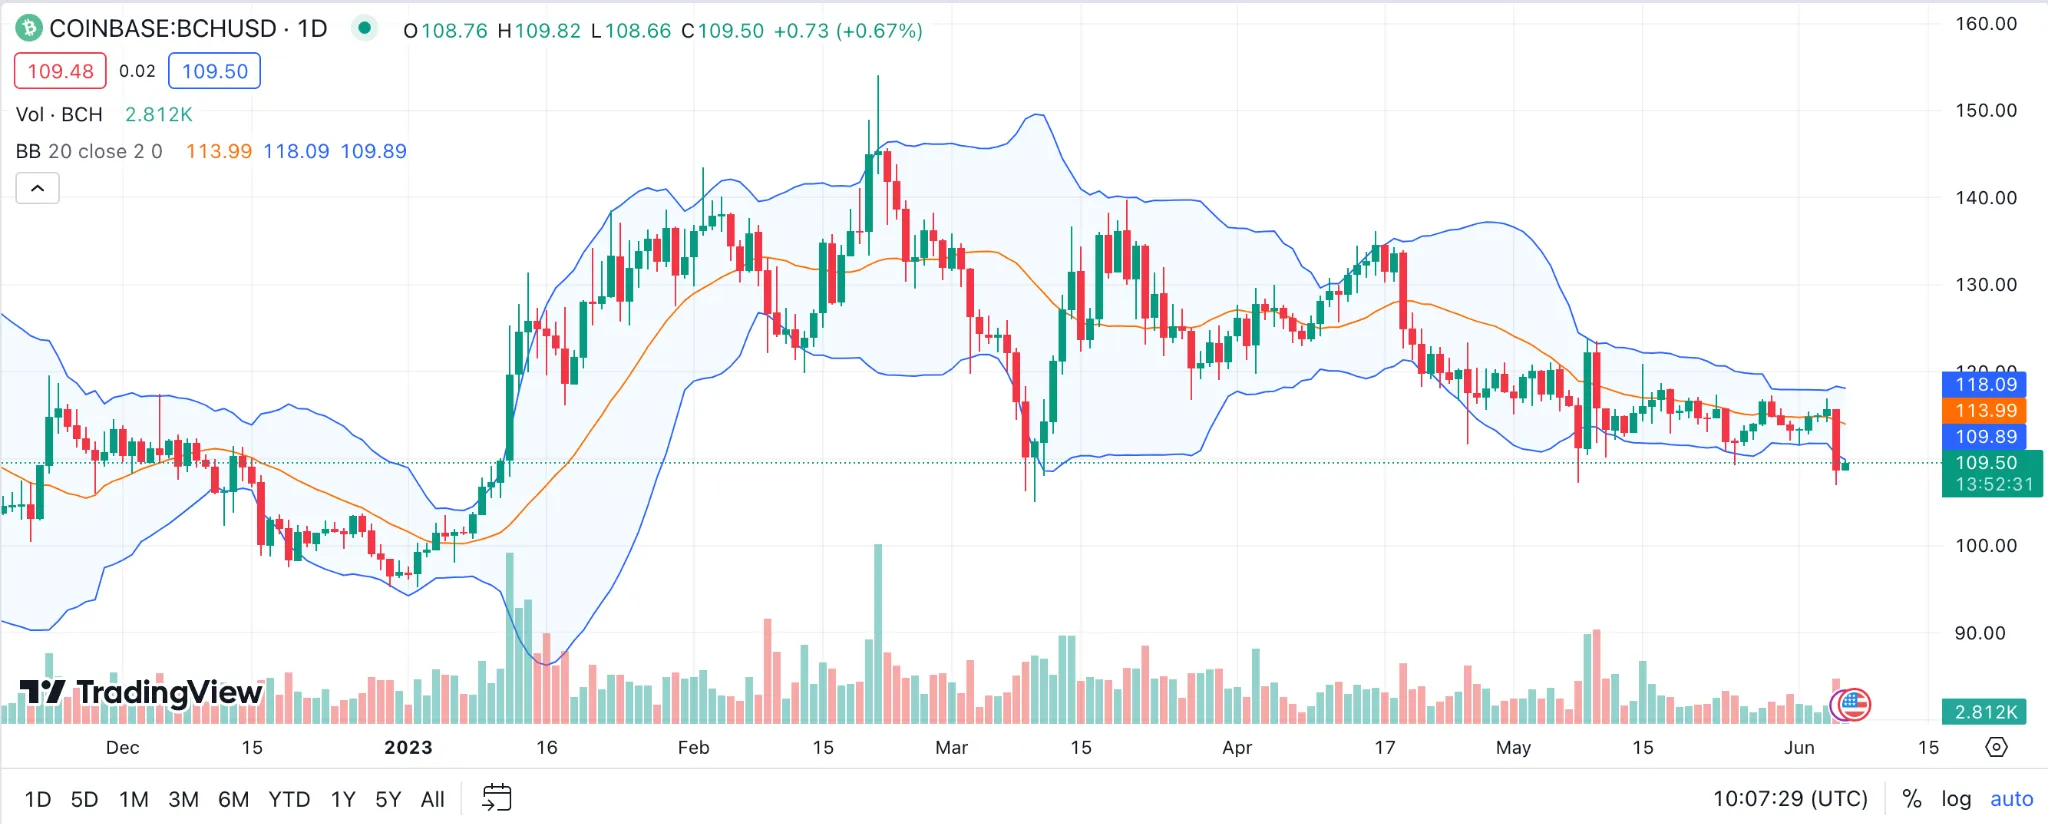Screen dimensions: 2048x824
Task: Click the Vol · BCH indicator label
Action: (x=59, y=114)
